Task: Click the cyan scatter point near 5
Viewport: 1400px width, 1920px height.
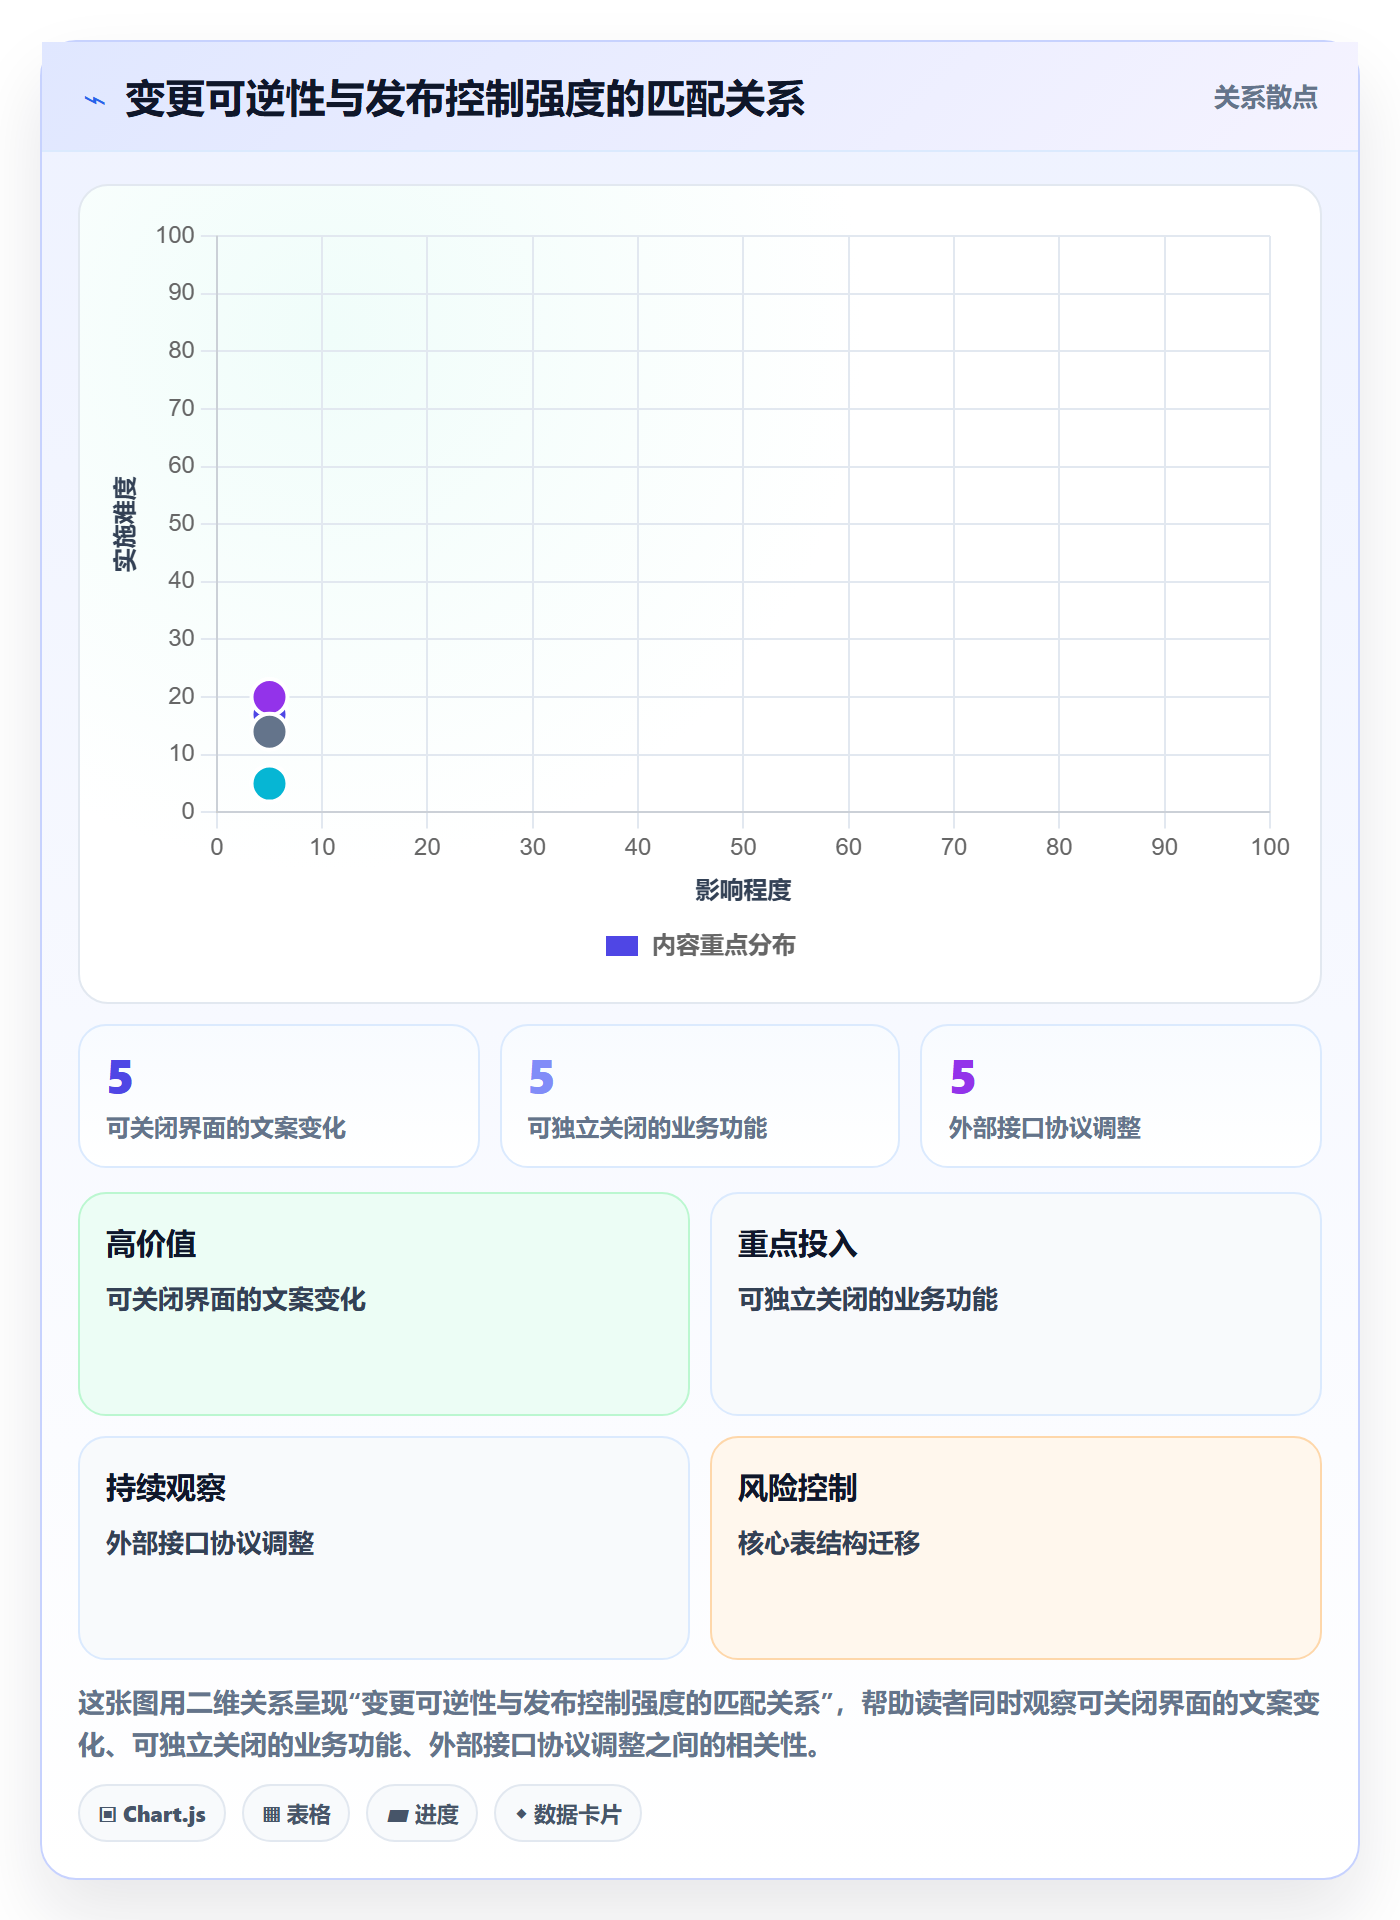Action: click(x=269, y=783)
